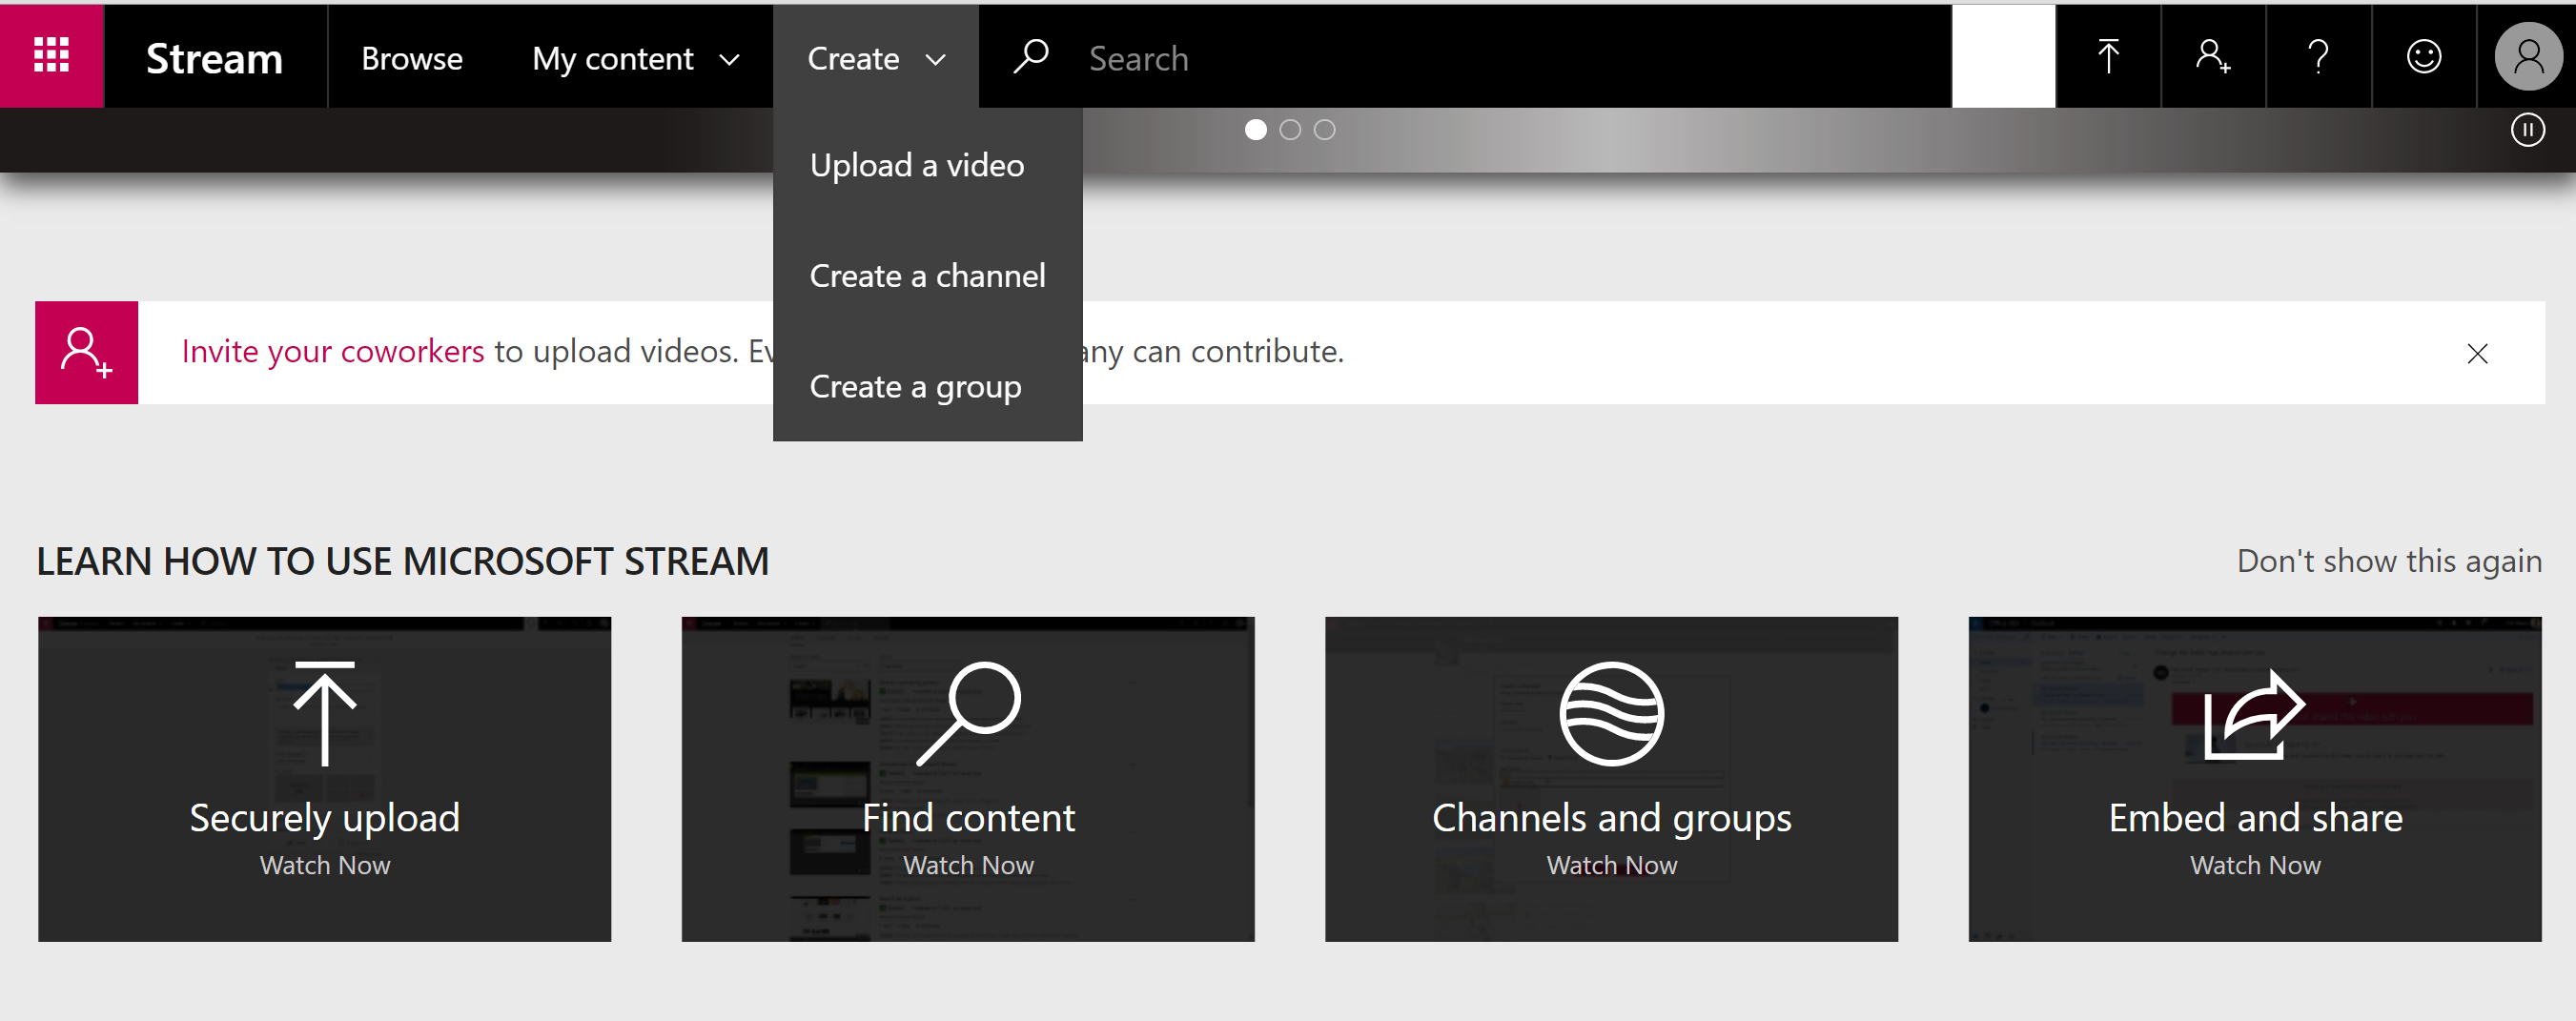Click Watch Now under Find content
The height and width of the screenshot is (1021, 2576).
pos(968,865)
